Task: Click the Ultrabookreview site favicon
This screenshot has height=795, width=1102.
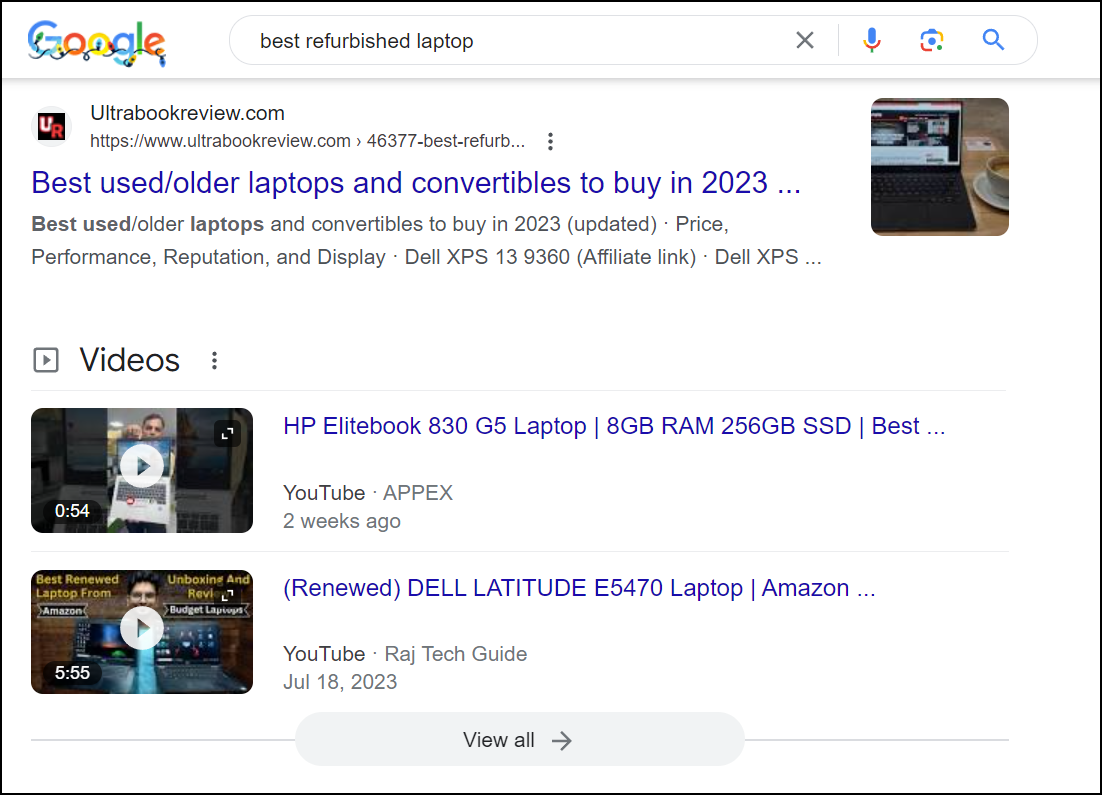Action: 51,127
